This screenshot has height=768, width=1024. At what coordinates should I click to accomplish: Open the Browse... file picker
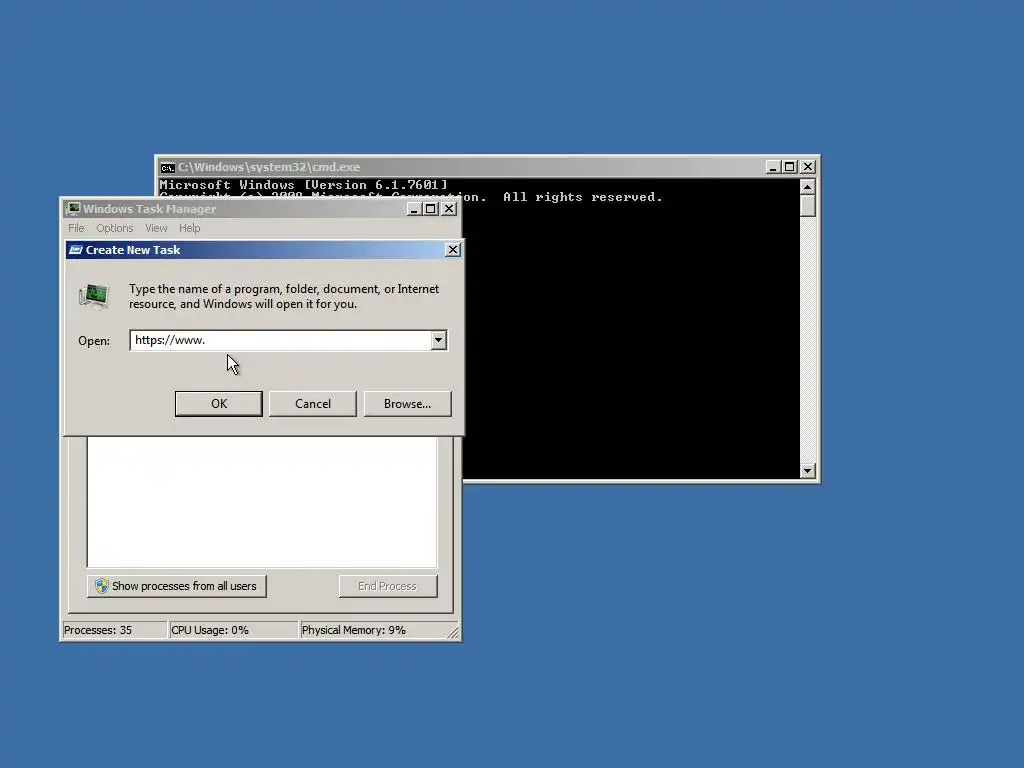tap(408, 404)
